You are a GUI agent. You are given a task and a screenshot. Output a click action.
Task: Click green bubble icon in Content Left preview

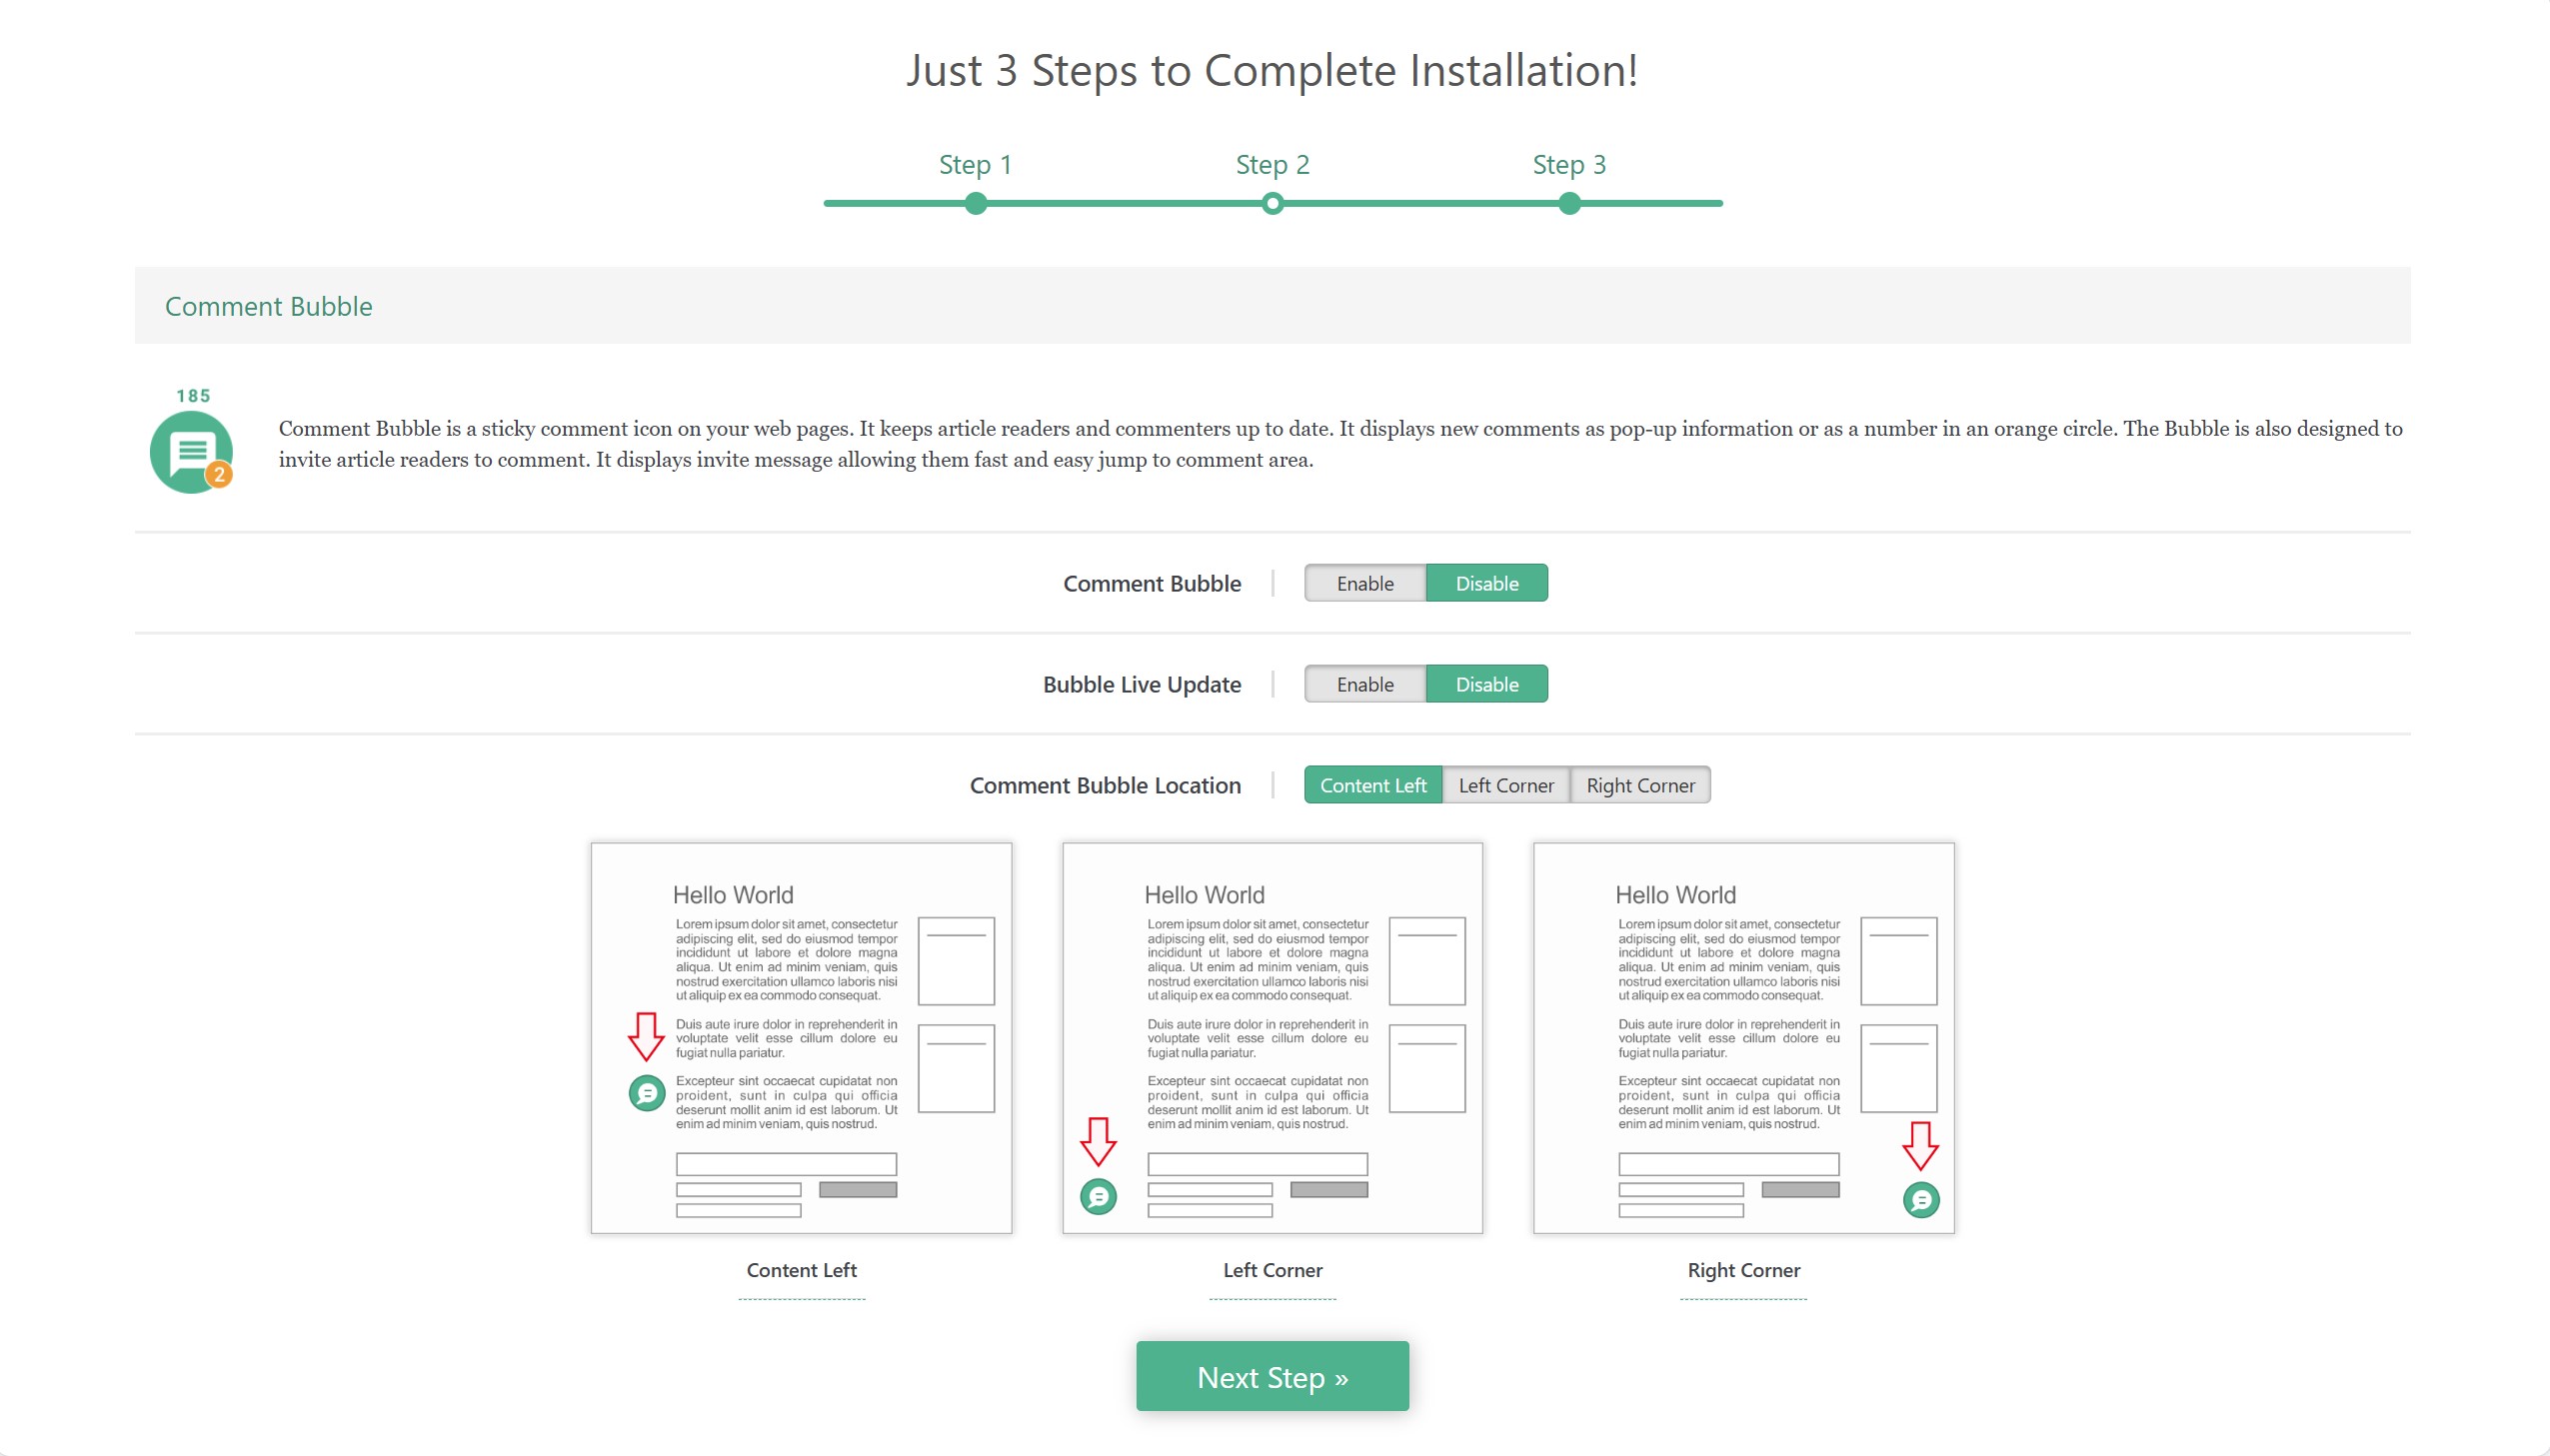(647, 1093)
